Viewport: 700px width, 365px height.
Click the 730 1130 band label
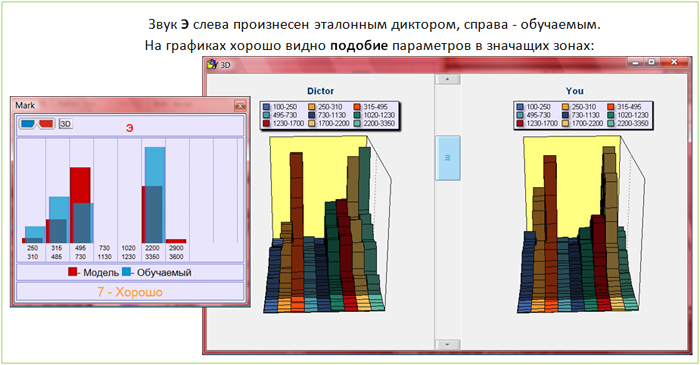pos(104,253)
